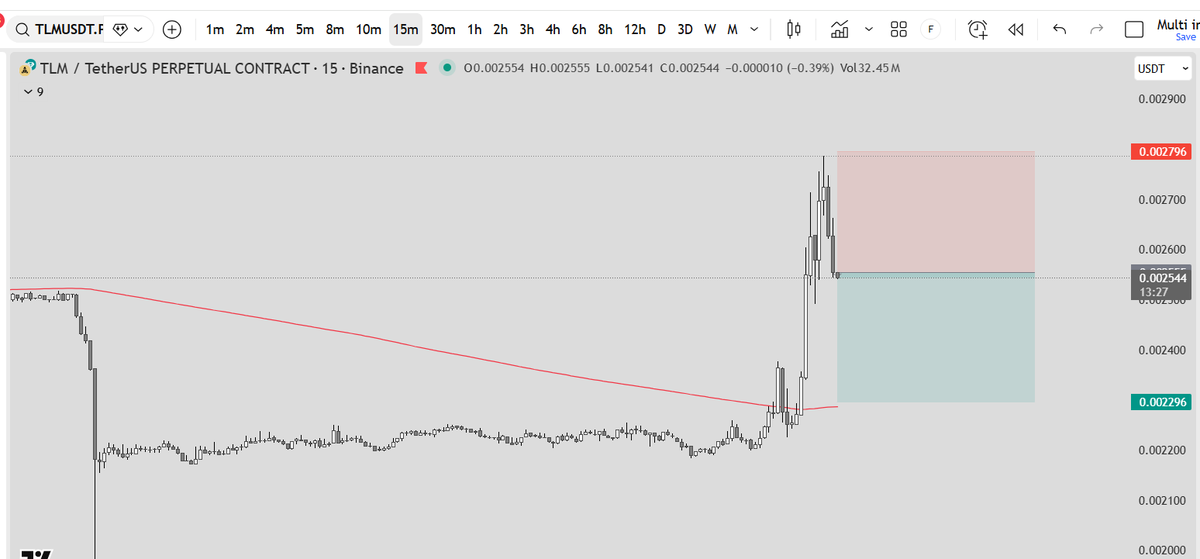Expand the timeframe list chevron after M
Screen dimensions: 1200x559
[x=754, y=30]
